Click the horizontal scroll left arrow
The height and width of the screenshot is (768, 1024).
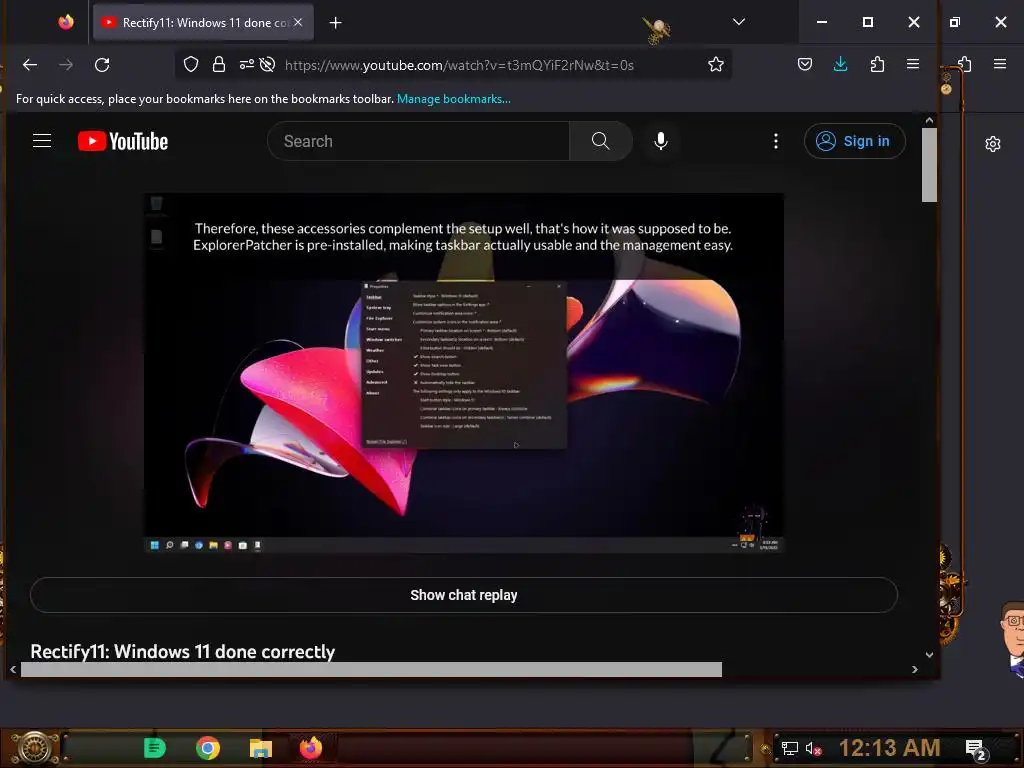coord(13,669)
